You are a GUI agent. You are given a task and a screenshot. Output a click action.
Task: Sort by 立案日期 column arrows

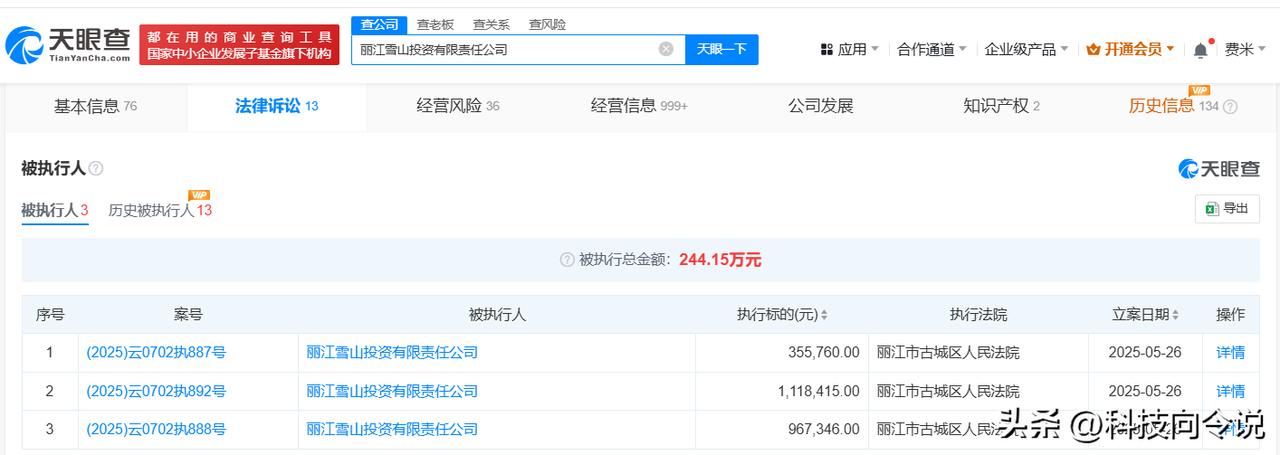tap(1175, 314)
